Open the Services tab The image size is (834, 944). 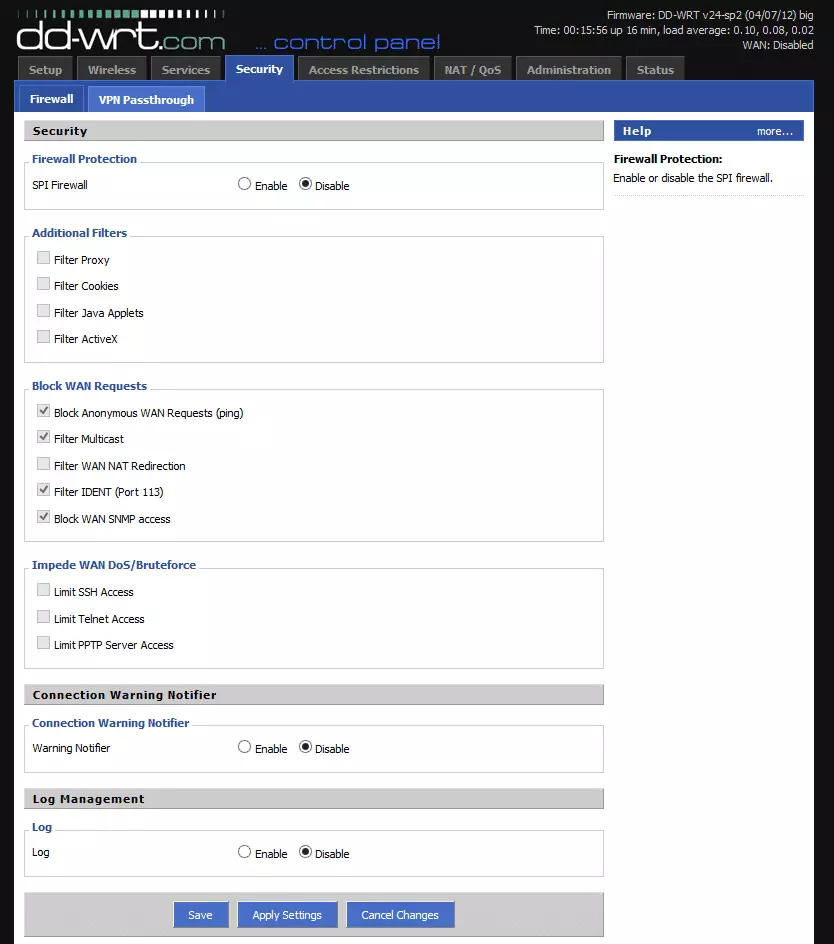(186, 70)
